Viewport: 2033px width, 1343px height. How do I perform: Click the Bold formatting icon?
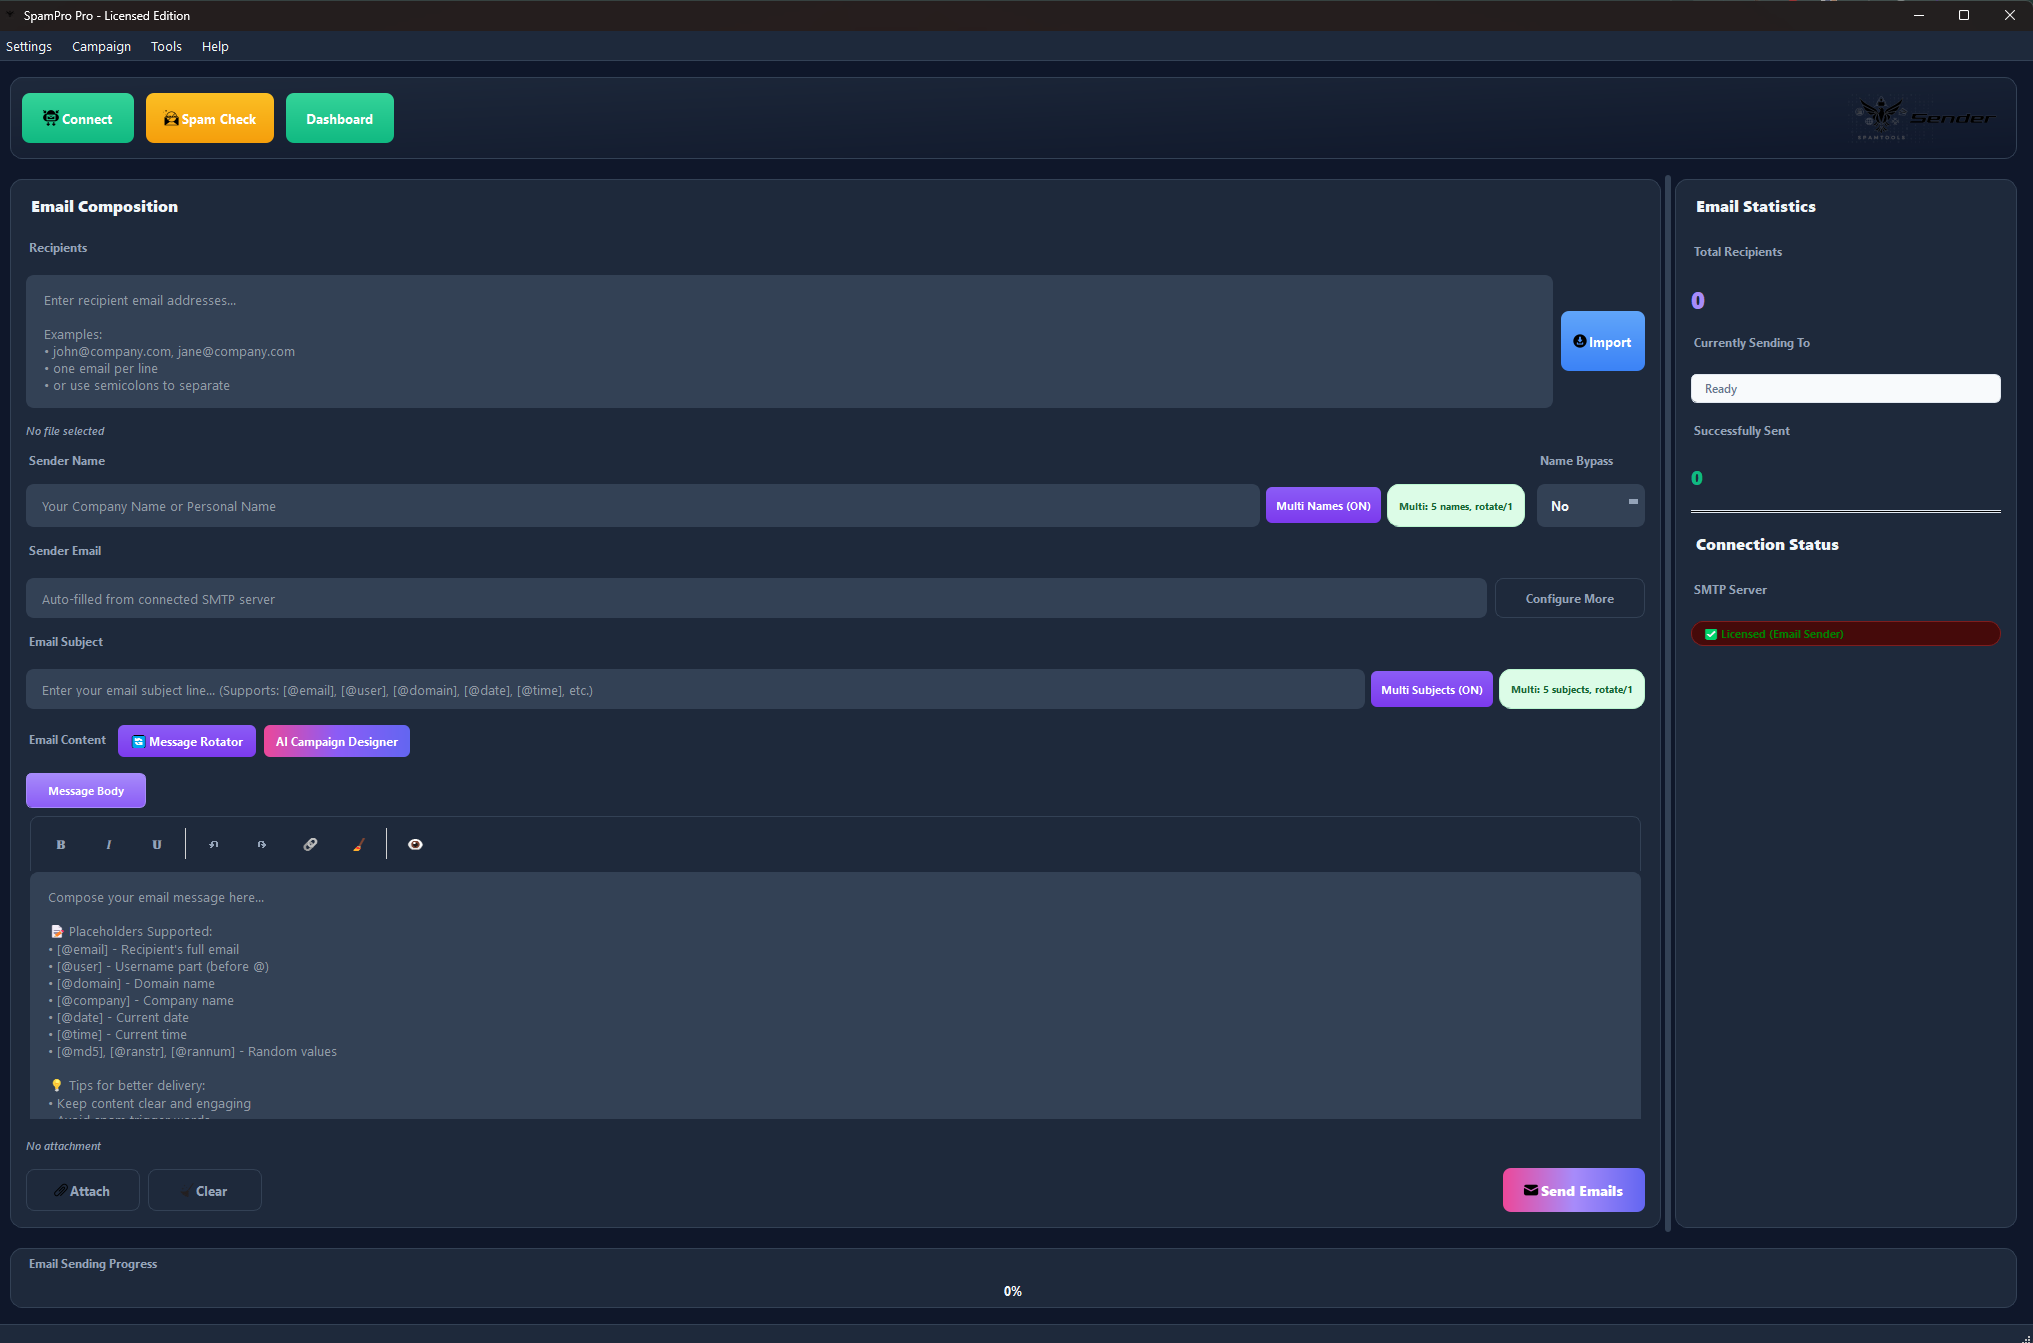click(61, 845)
